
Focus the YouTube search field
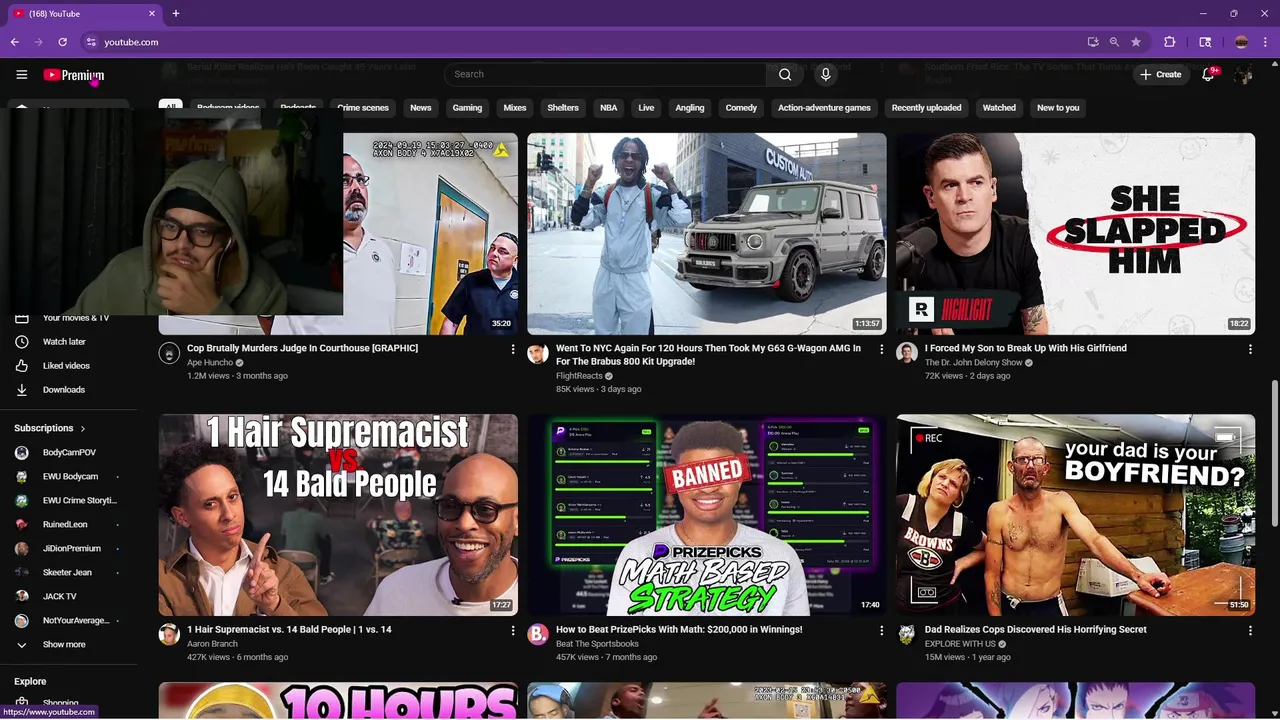(605, 74)
